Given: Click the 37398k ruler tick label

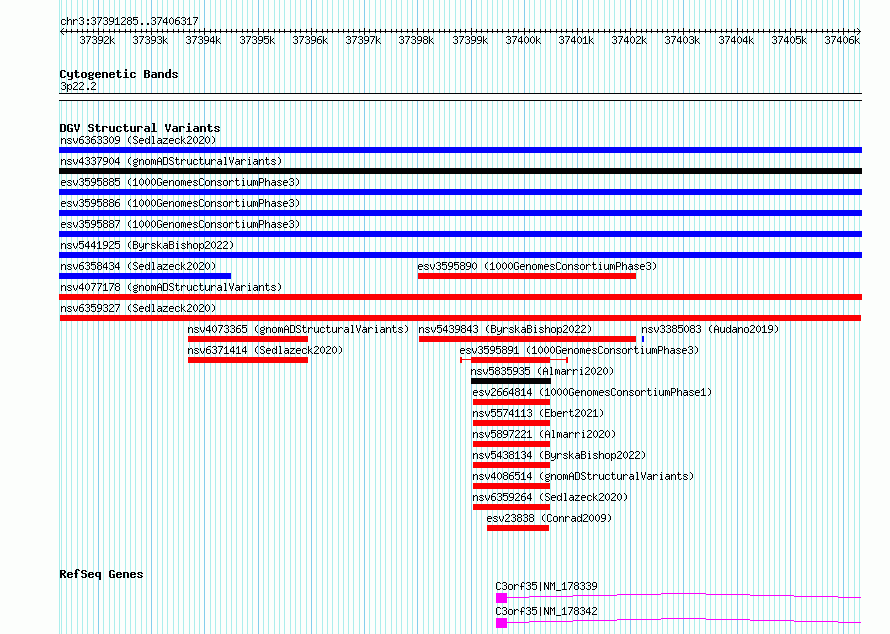Looking at the screenshot, I should (416, 40).
